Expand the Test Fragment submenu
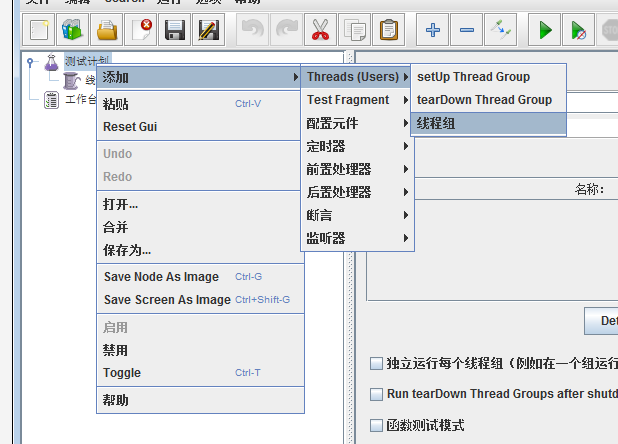The height and width of the screenshot is (444, 618). click(357, 100)
